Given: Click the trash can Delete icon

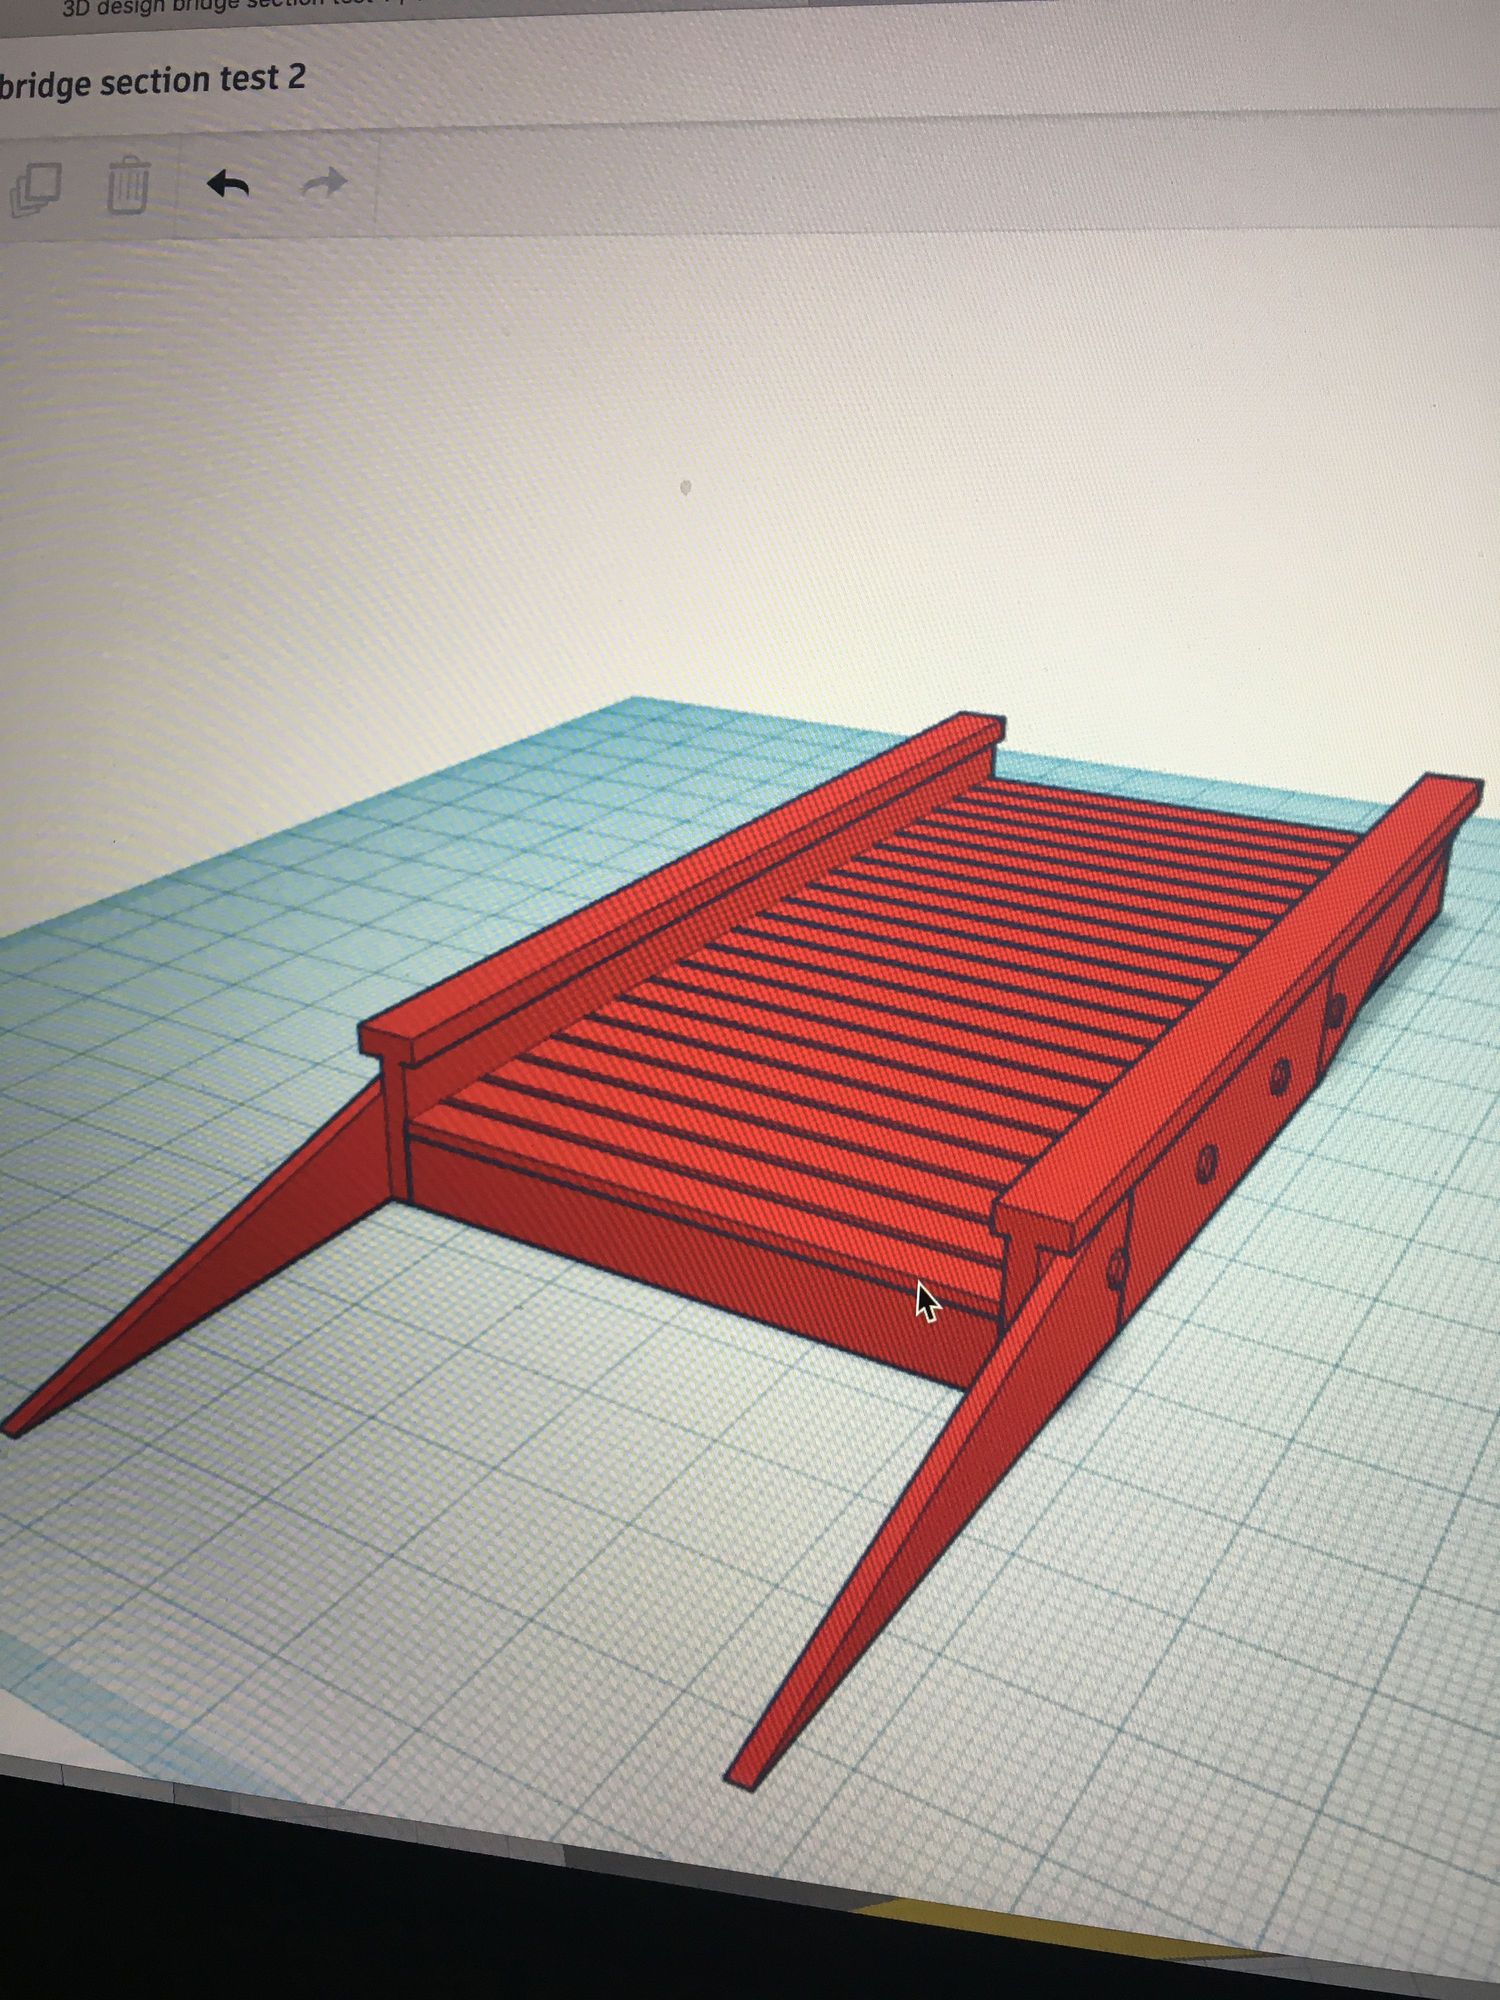Looking at the screenshot, I should [x=128, y=186].
